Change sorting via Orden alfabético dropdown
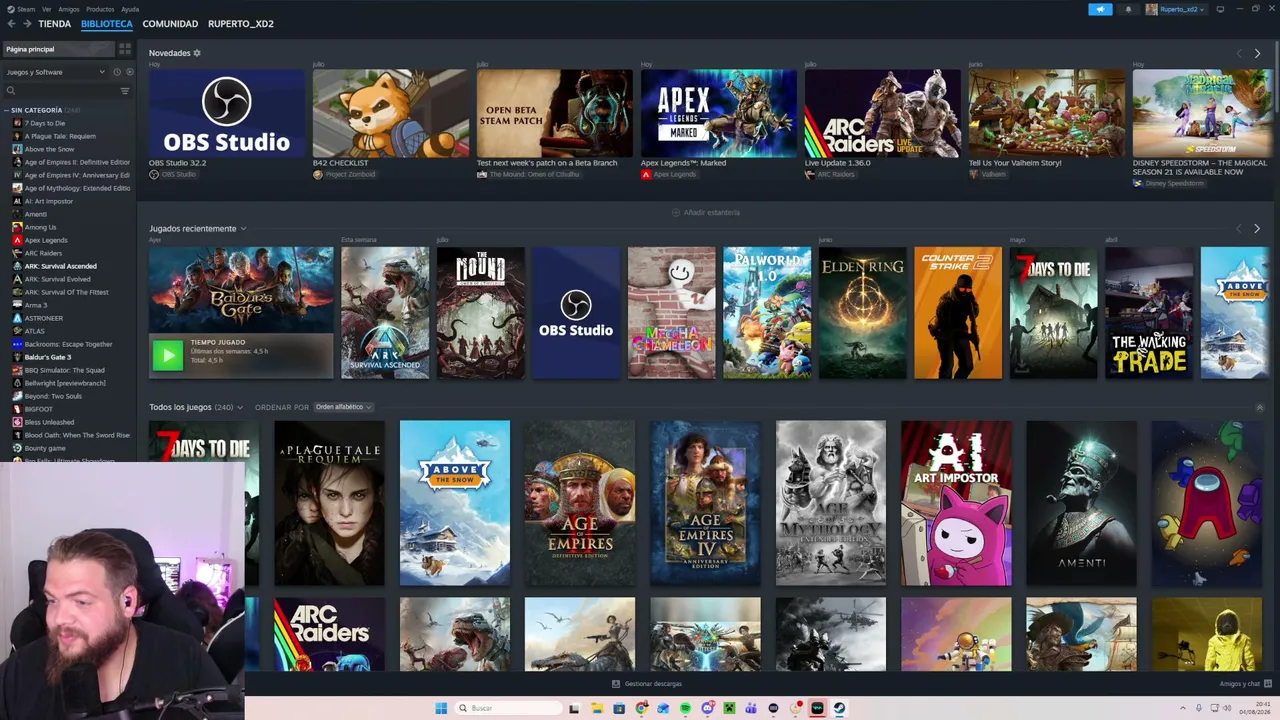1280x720 pixels. 343,407
